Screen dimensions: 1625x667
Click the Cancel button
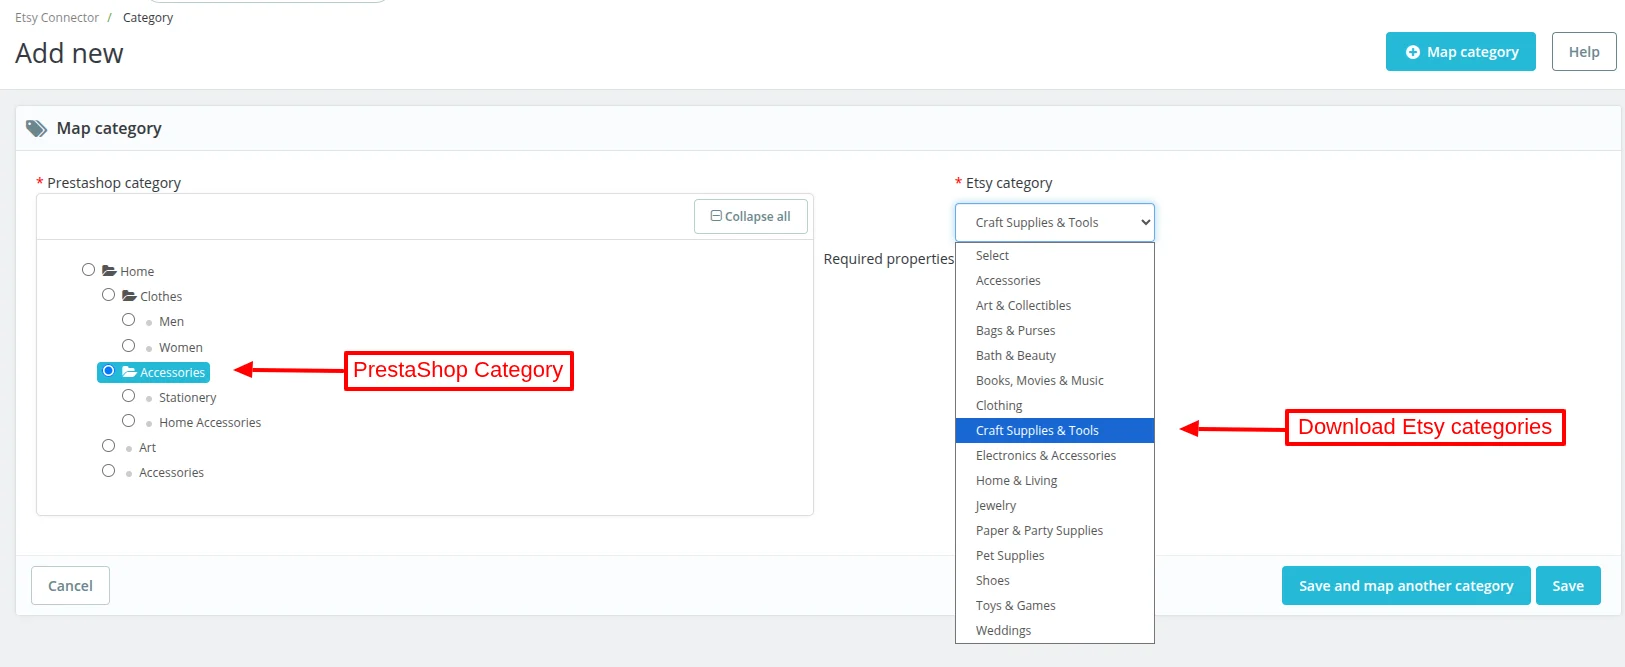click(70, 586)
